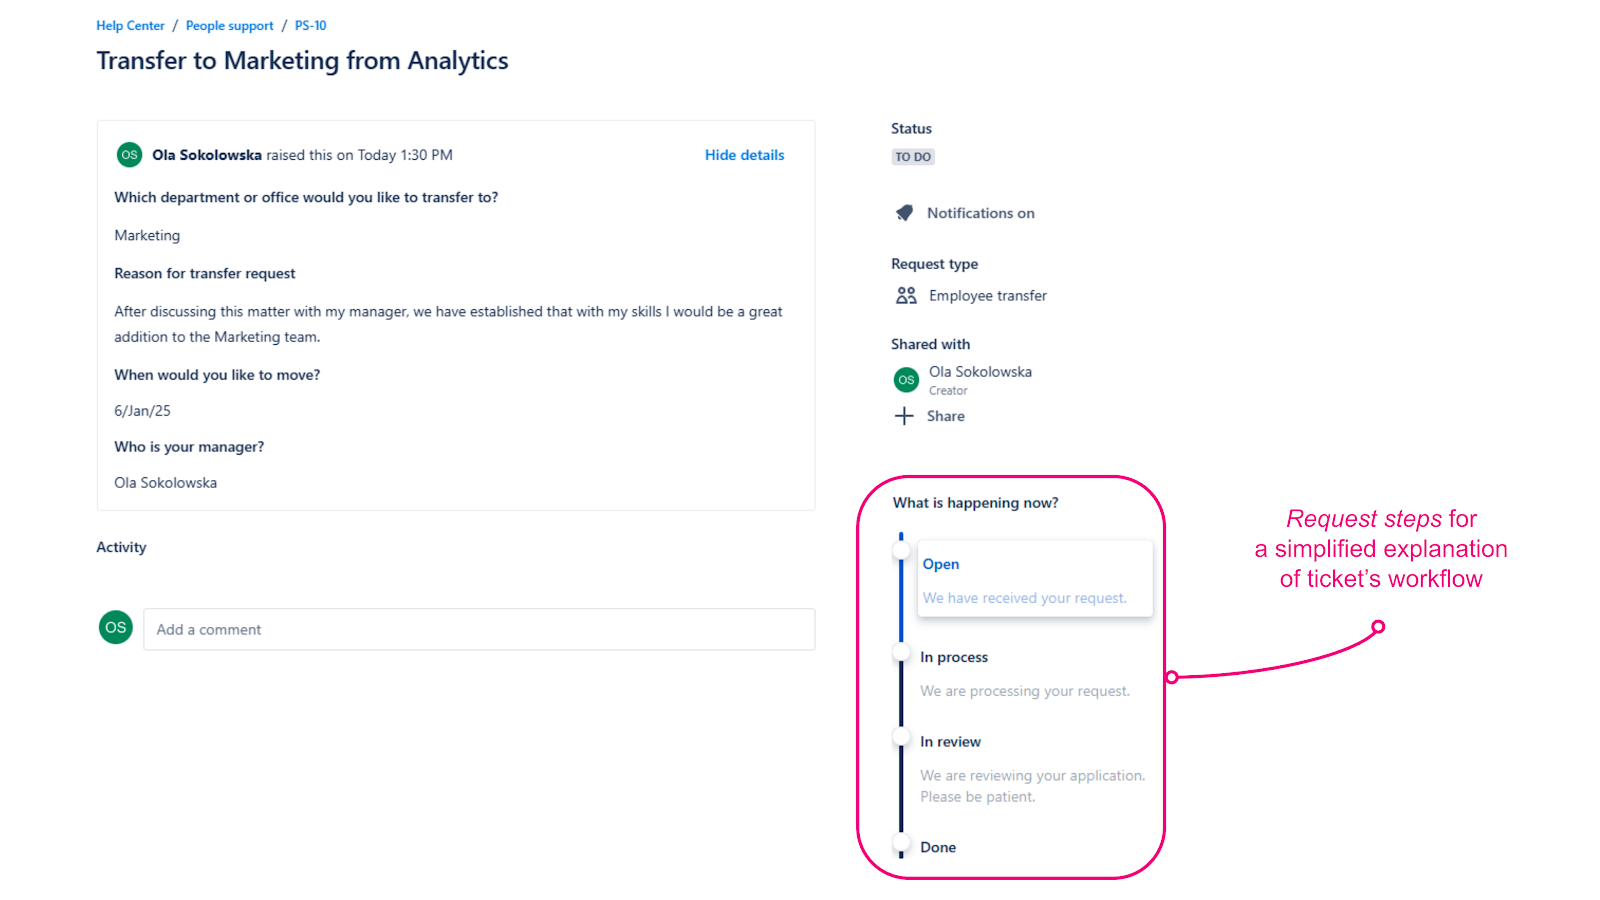Collapse the request details with Hide details
The width and height of the screenshot is (1600, 900).
[744, 155]
